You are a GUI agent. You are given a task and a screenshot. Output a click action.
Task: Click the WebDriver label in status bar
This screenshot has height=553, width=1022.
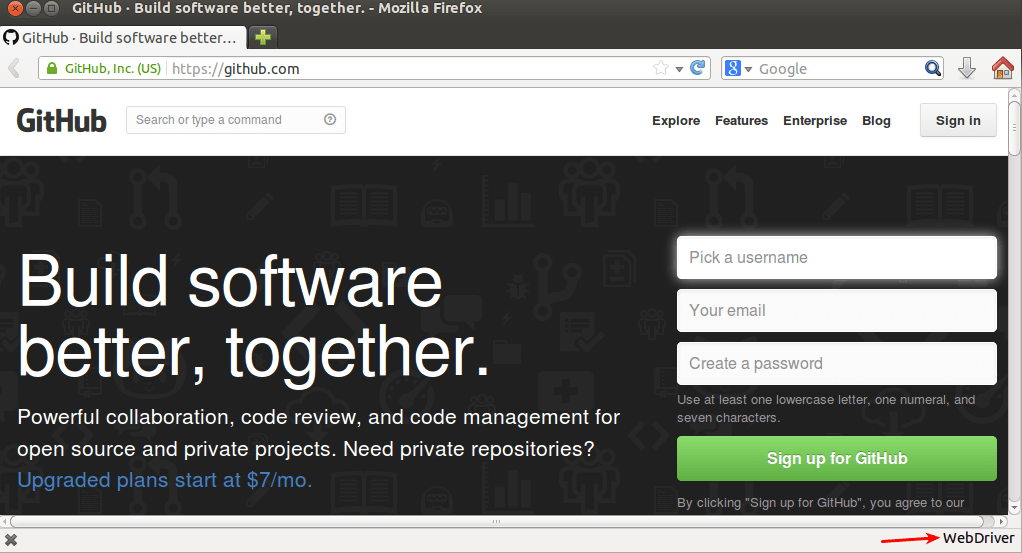click(978, 538)
